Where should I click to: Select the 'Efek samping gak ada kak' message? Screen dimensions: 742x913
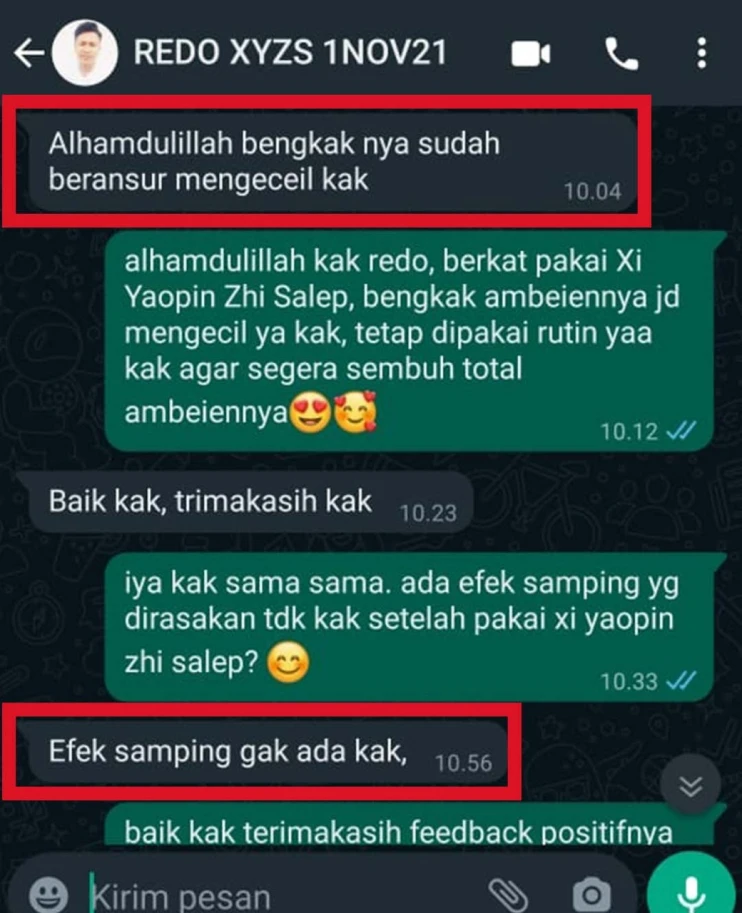[266, 753]
